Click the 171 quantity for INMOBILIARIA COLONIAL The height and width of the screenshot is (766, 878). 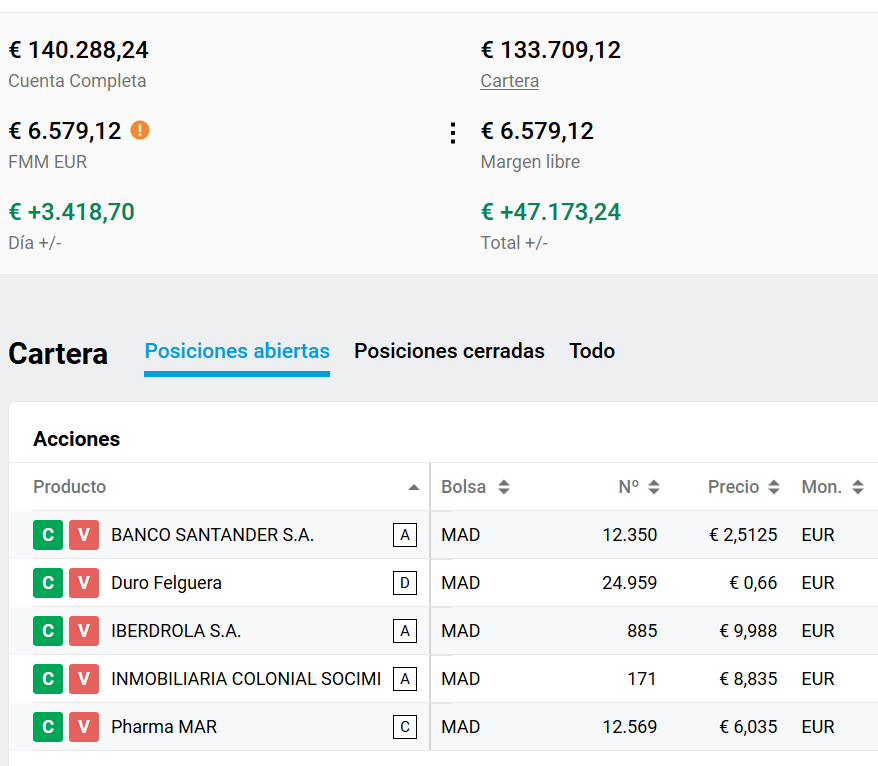point(642,679)
